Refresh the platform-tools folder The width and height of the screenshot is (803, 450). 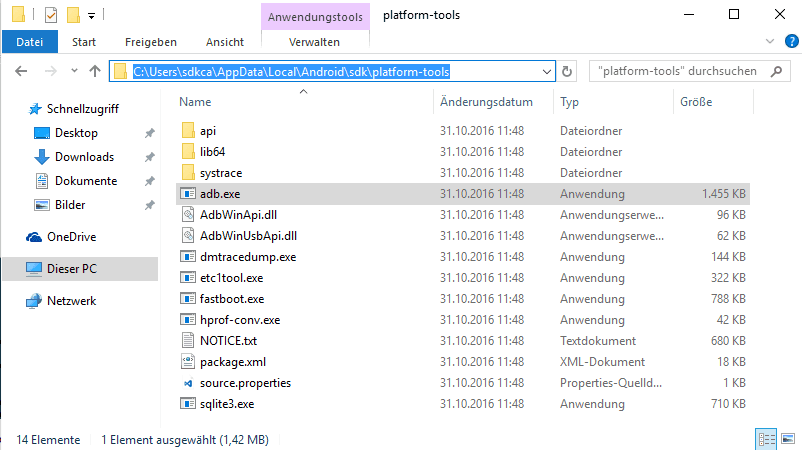pos(566,72)
